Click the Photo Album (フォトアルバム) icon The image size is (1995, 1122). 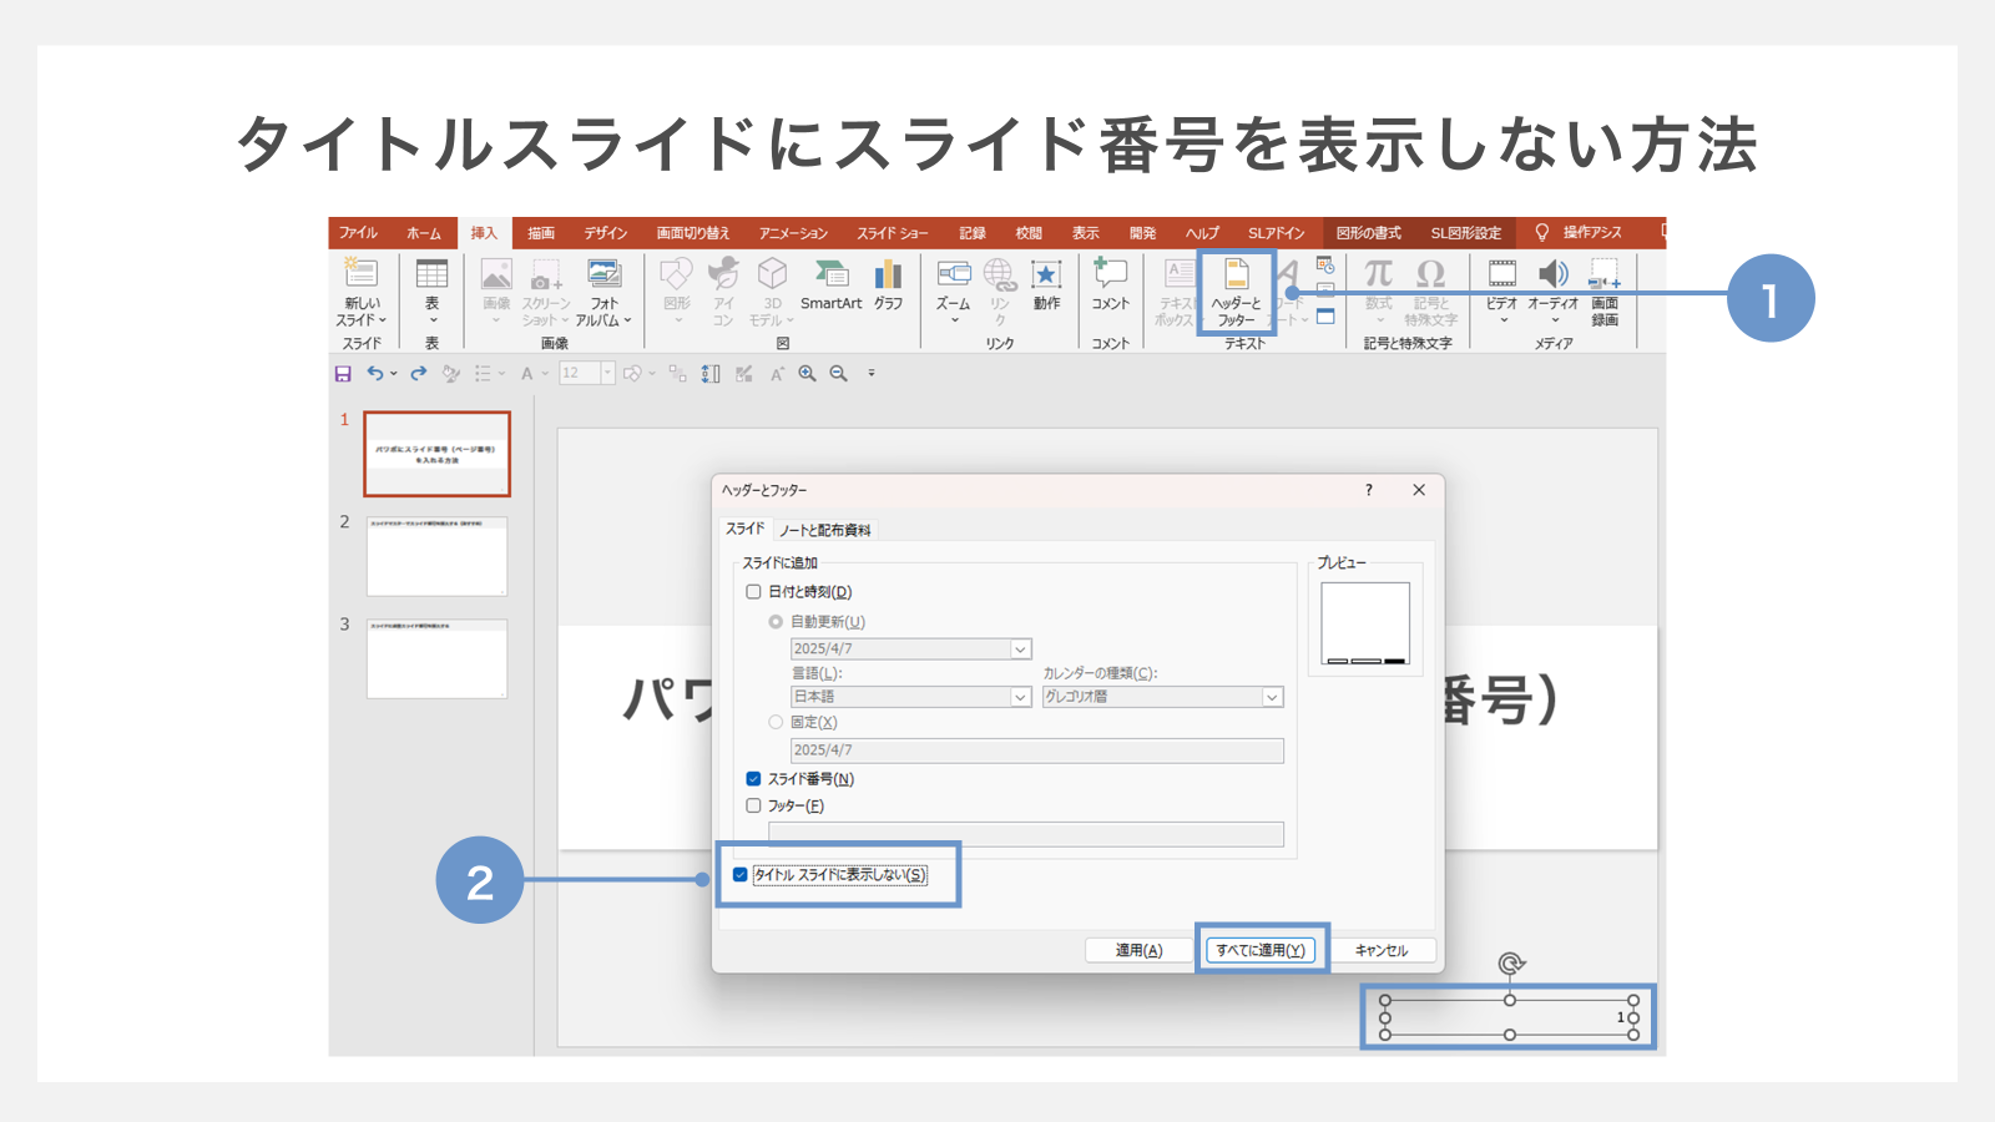603,274
